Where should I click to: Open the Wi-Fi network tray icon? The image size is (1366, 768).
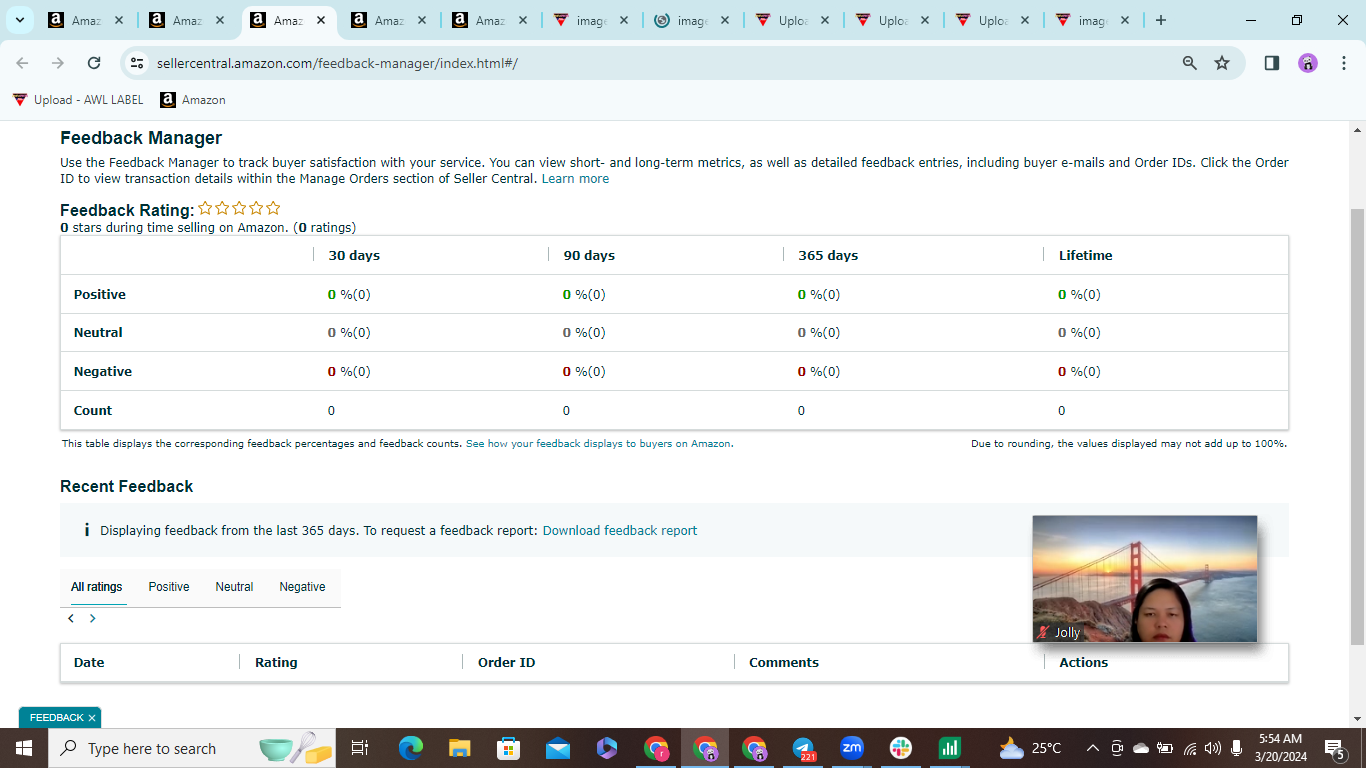coord(1190,748)
